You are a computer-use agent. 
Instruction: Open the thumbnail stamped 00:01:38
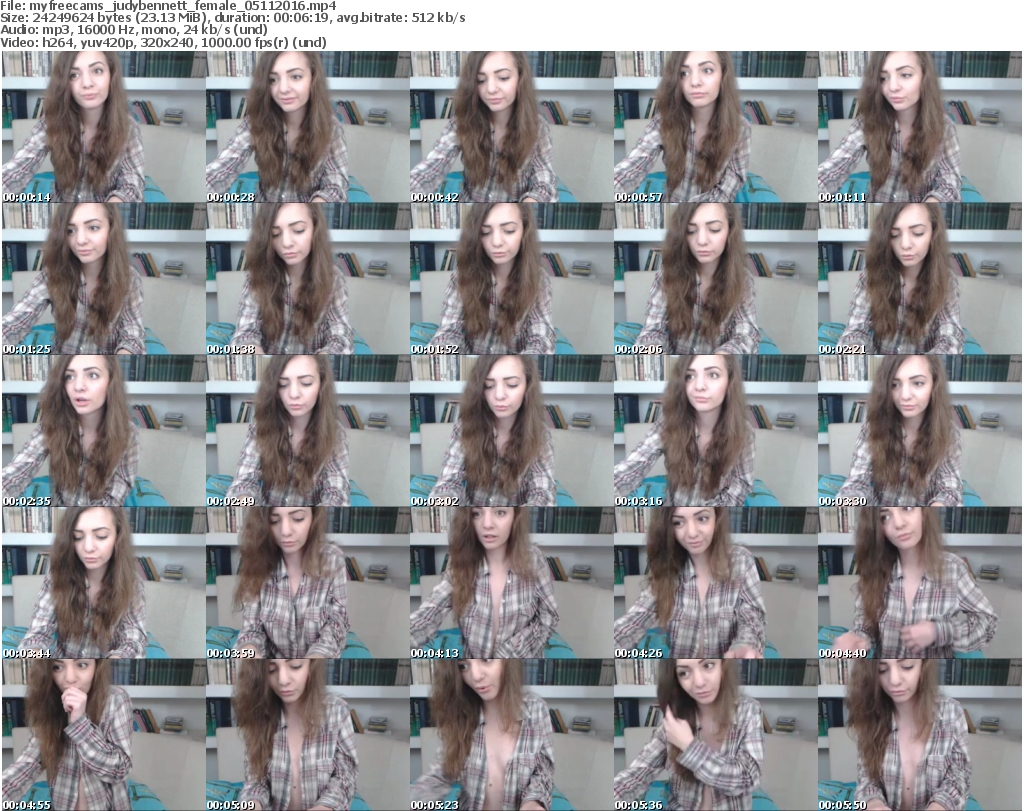(x=308, y=279)
